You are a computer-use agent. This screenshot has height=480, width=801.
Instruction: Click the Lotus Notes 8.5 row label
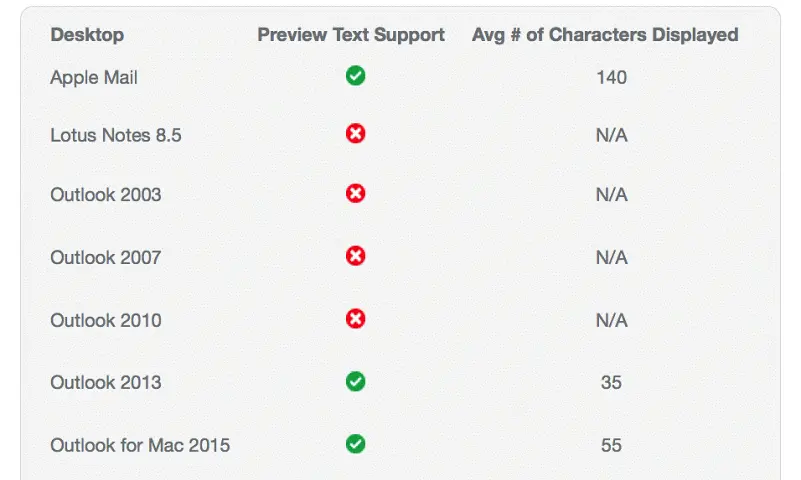pyautogui.click(x=116, y=135)
